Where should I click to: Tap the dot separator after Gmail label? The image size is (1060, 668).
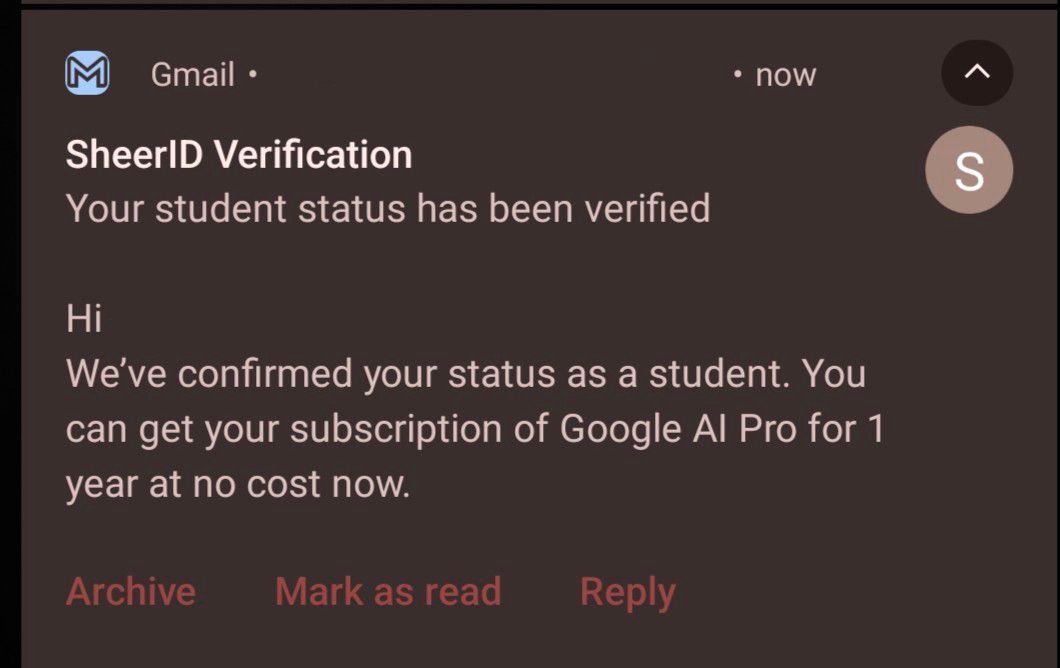click(x=253, y=74)
